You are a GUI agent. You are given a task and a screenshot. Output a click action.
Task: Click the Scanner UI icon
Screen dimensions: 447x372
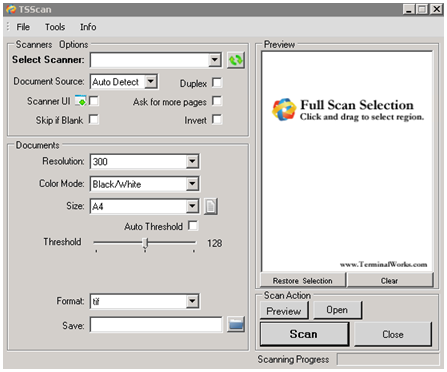[80, 101]
